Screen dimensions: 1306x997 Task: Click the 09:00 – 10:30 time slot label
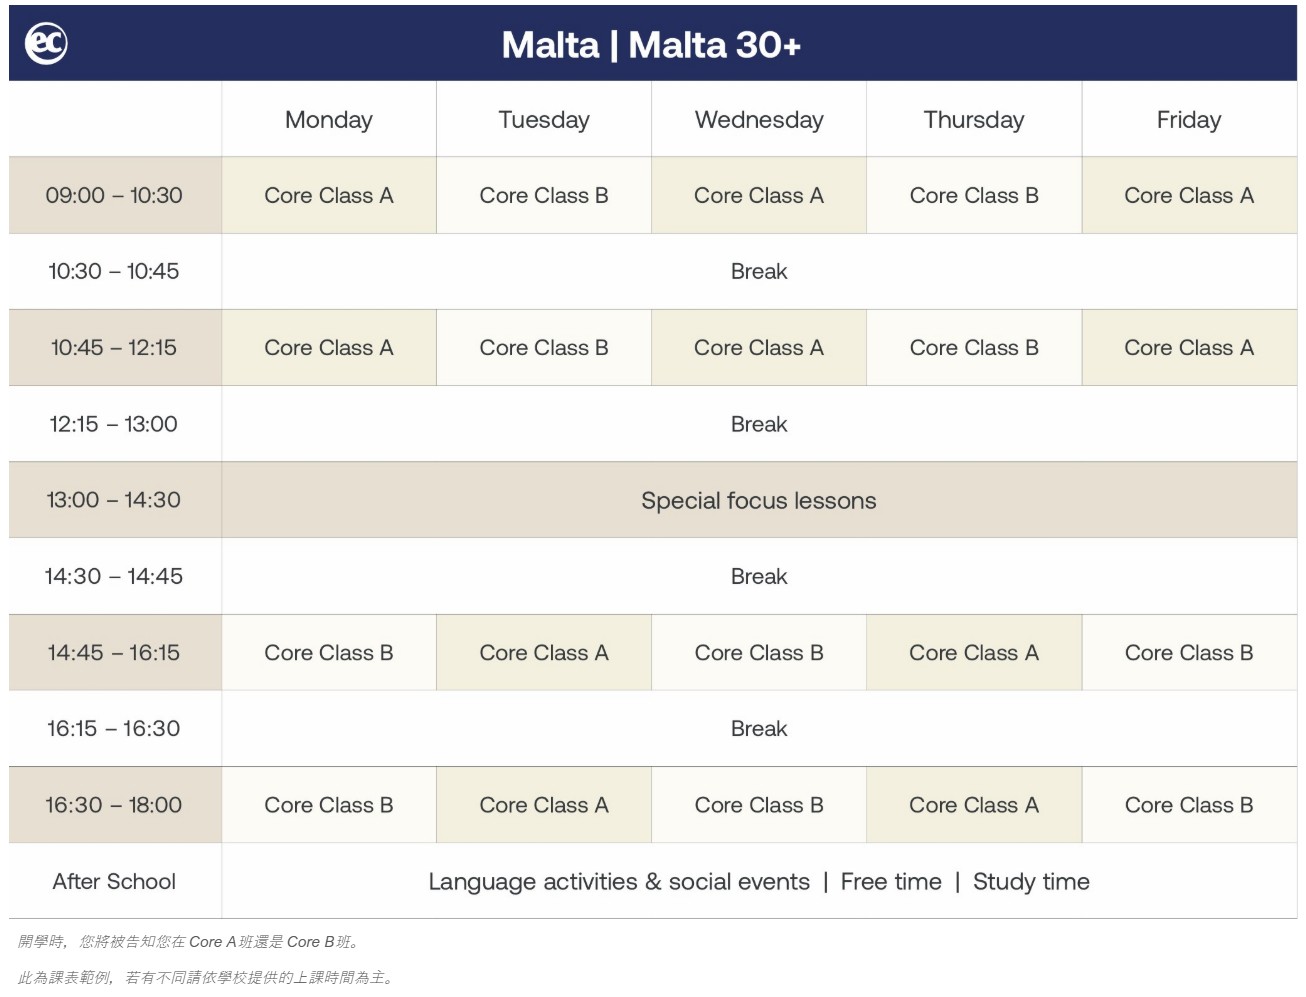[114, 195]
